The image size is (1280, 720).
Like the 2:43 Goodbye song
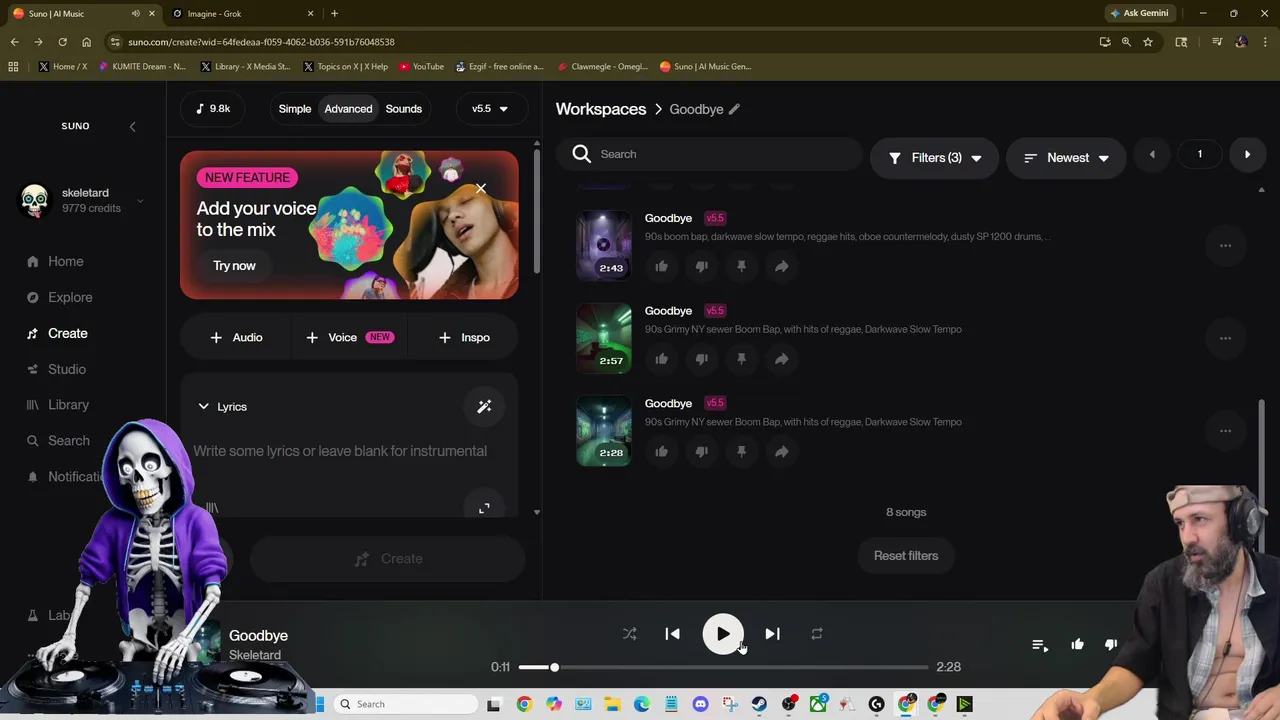661,266
